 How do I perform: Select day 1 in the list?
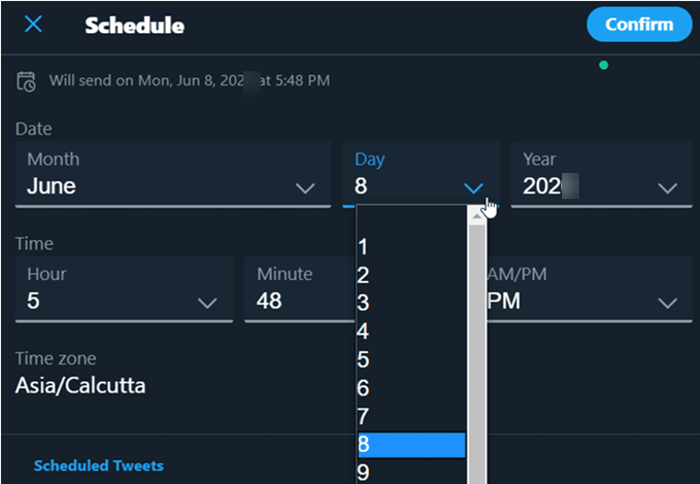(411, 247)
